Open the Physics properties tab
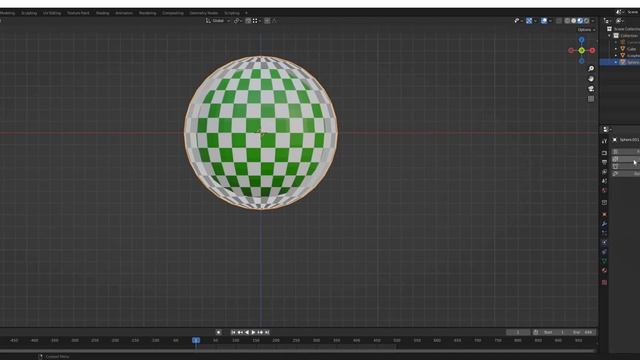Screen dimensions: 640x360 tap(604, 242)
